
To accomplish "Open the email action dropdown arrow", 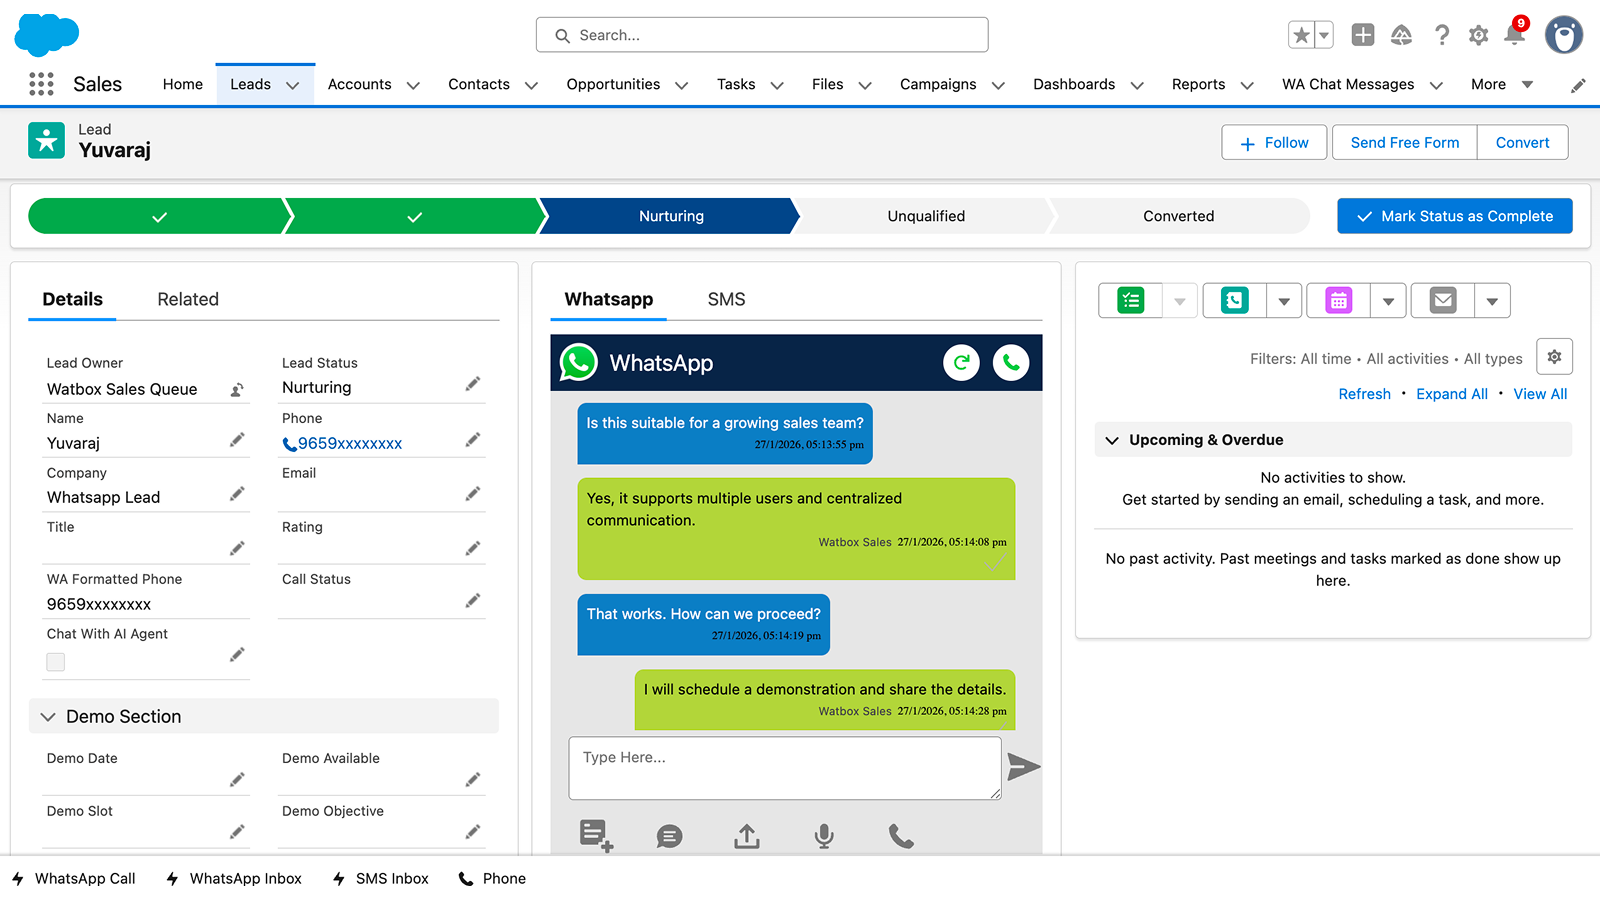I will click(1492, 300).
